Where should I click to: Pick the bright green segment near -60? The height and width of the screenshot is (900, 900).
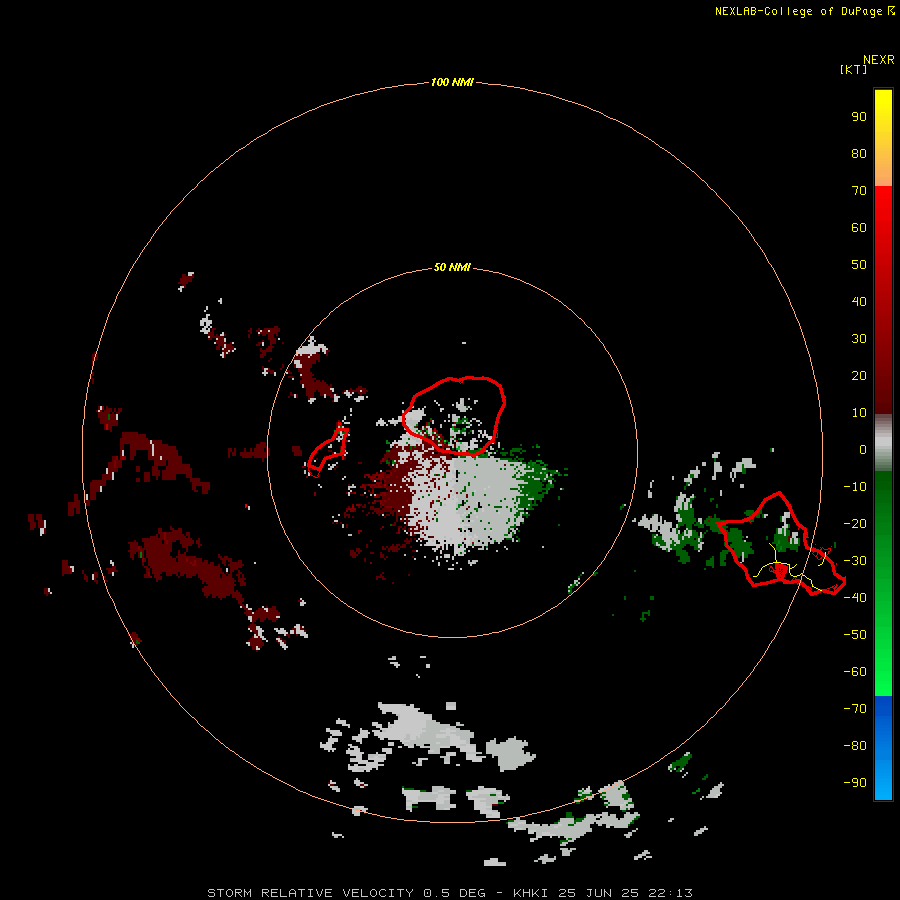[883, 672]
